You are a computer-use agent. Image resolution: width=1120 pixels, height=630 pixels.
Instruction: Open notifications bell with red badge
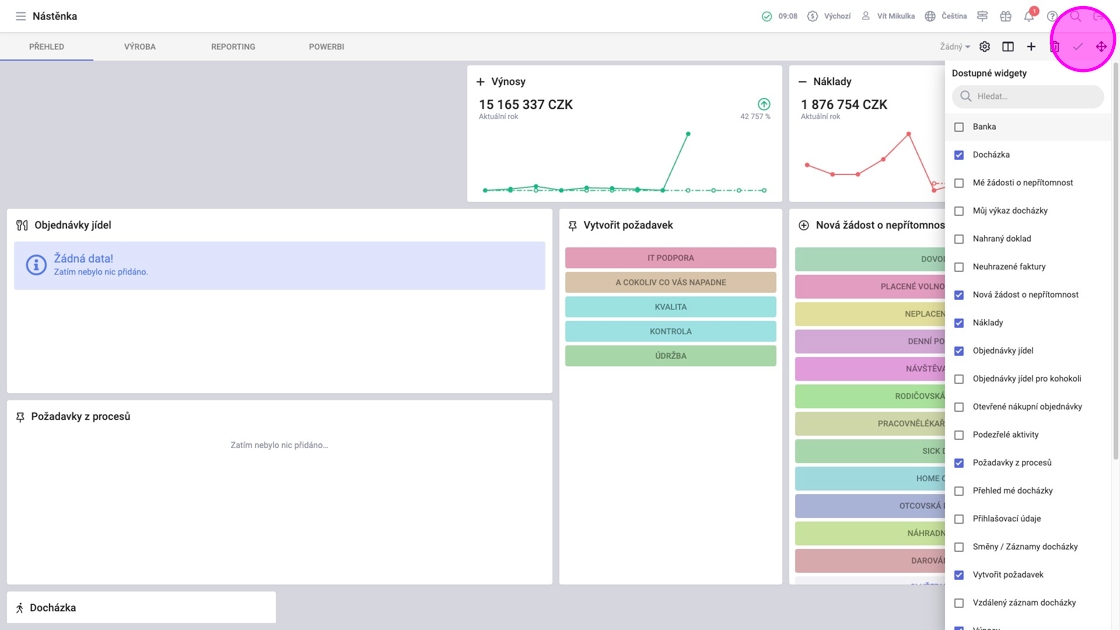1029,16
